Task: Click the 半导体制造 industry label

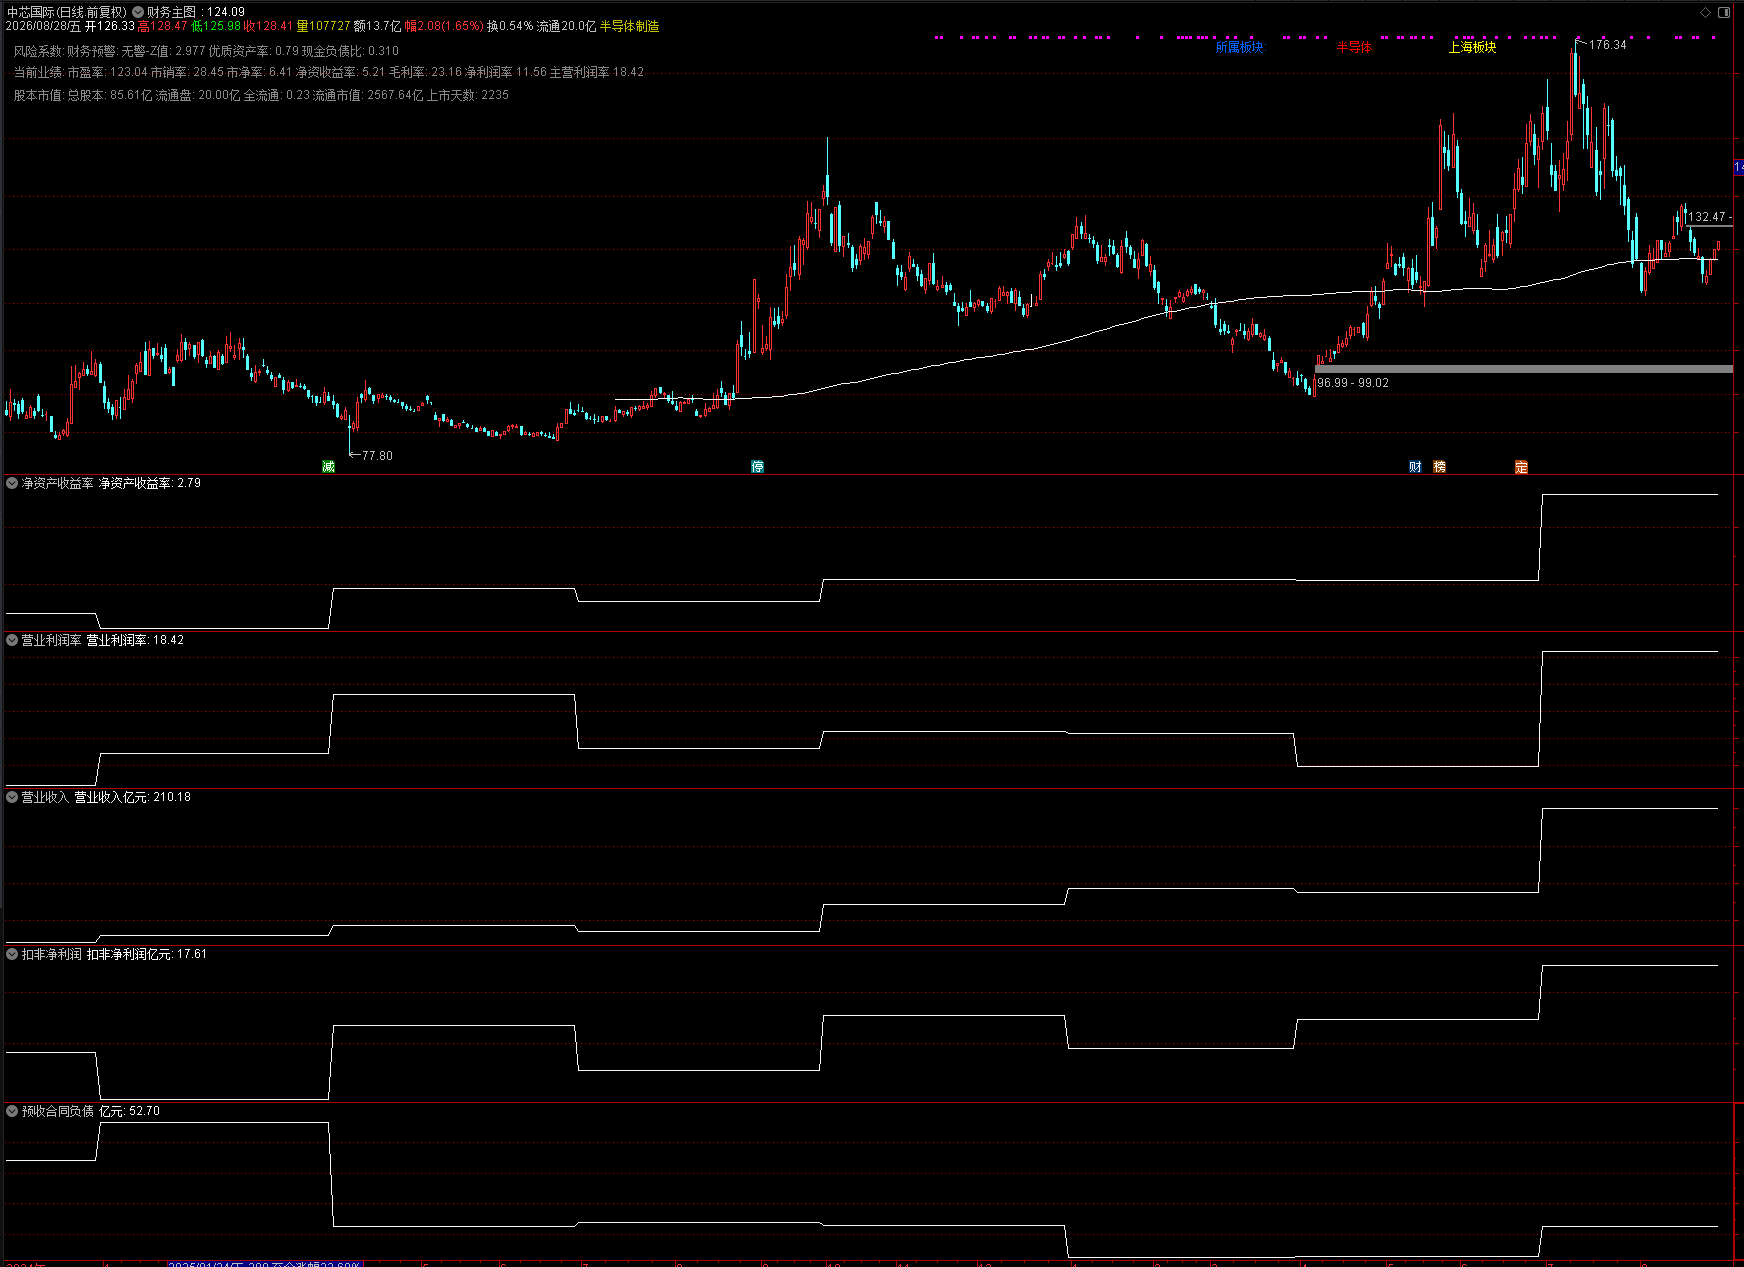Action: tap(630, 26)
